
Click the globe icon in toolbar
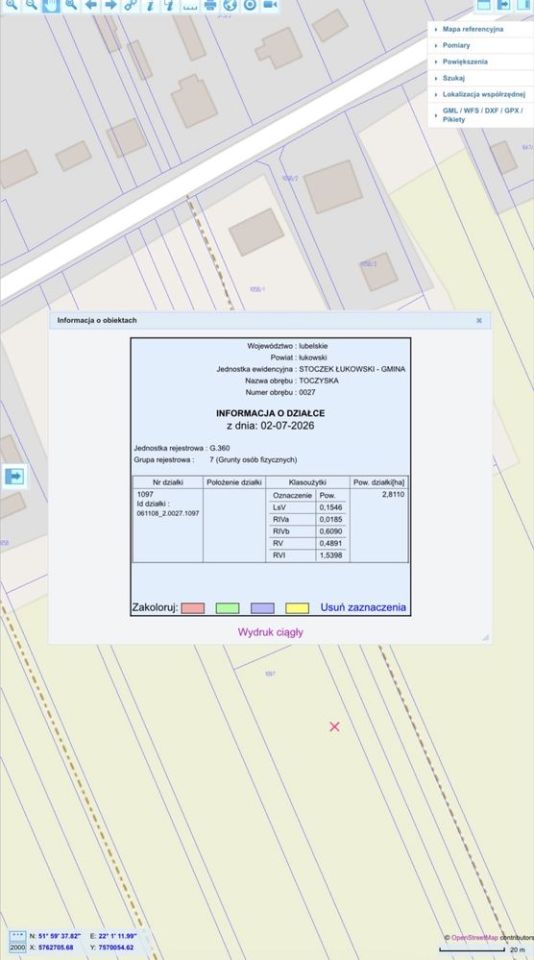[x=230, y=6]
